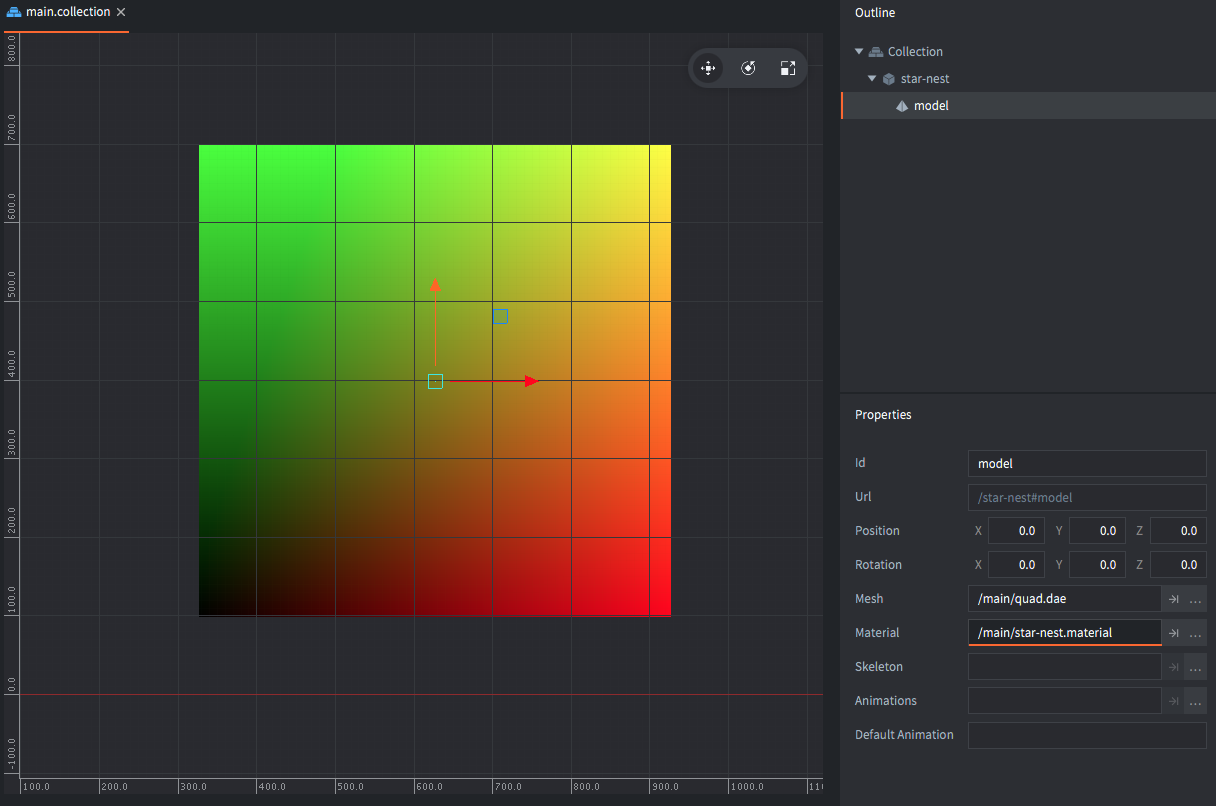Viewport: 1216px width, 806px height.
Task: Browse for Skeleton file with ellipsis button
Action: pyautogui.click(x=1196, y=667)
